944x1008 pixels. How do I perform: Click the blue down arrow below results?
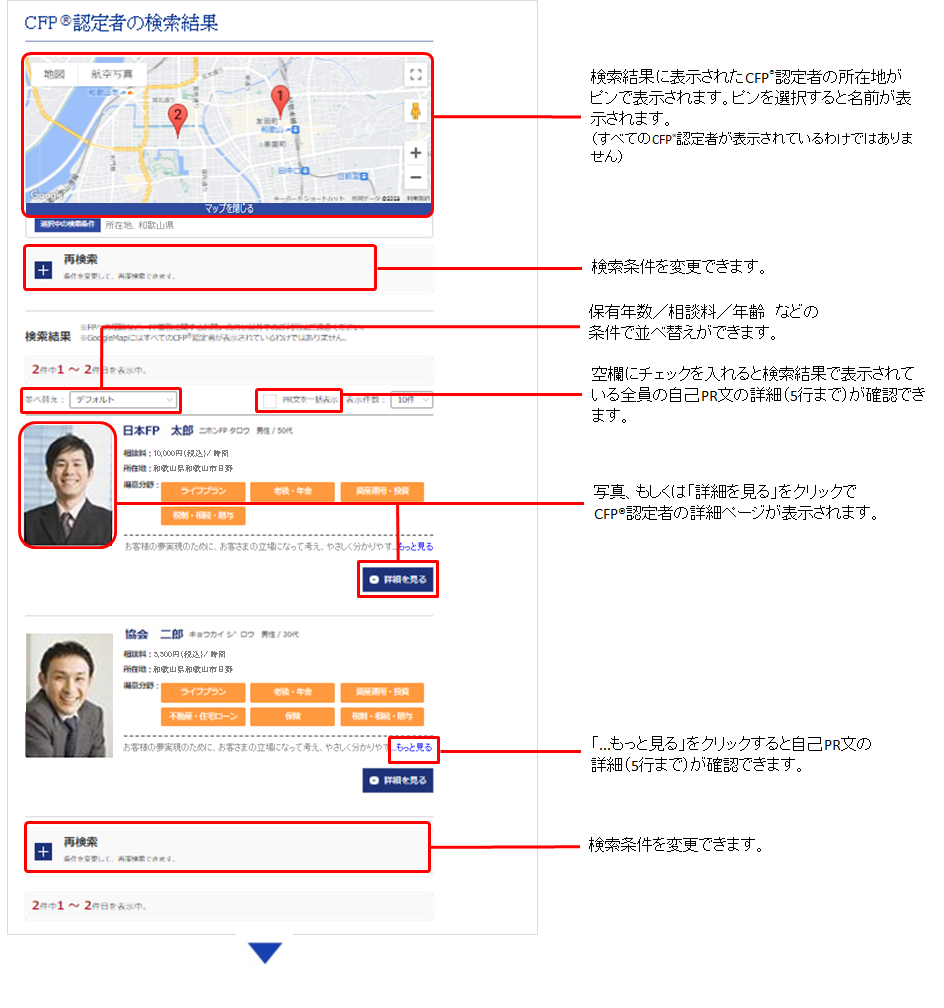tap(265, 951)
